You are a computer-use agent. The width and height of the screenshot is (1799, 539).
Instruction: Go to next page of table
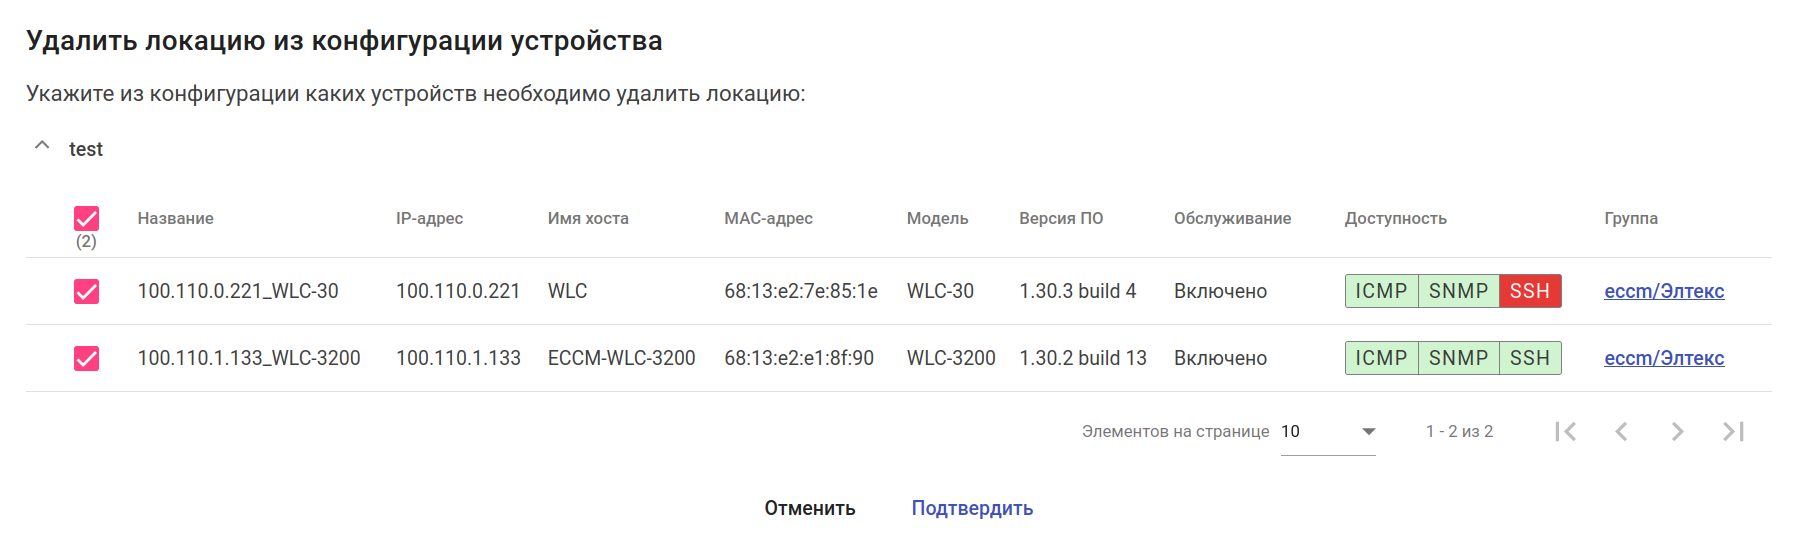click(1677, 431)
